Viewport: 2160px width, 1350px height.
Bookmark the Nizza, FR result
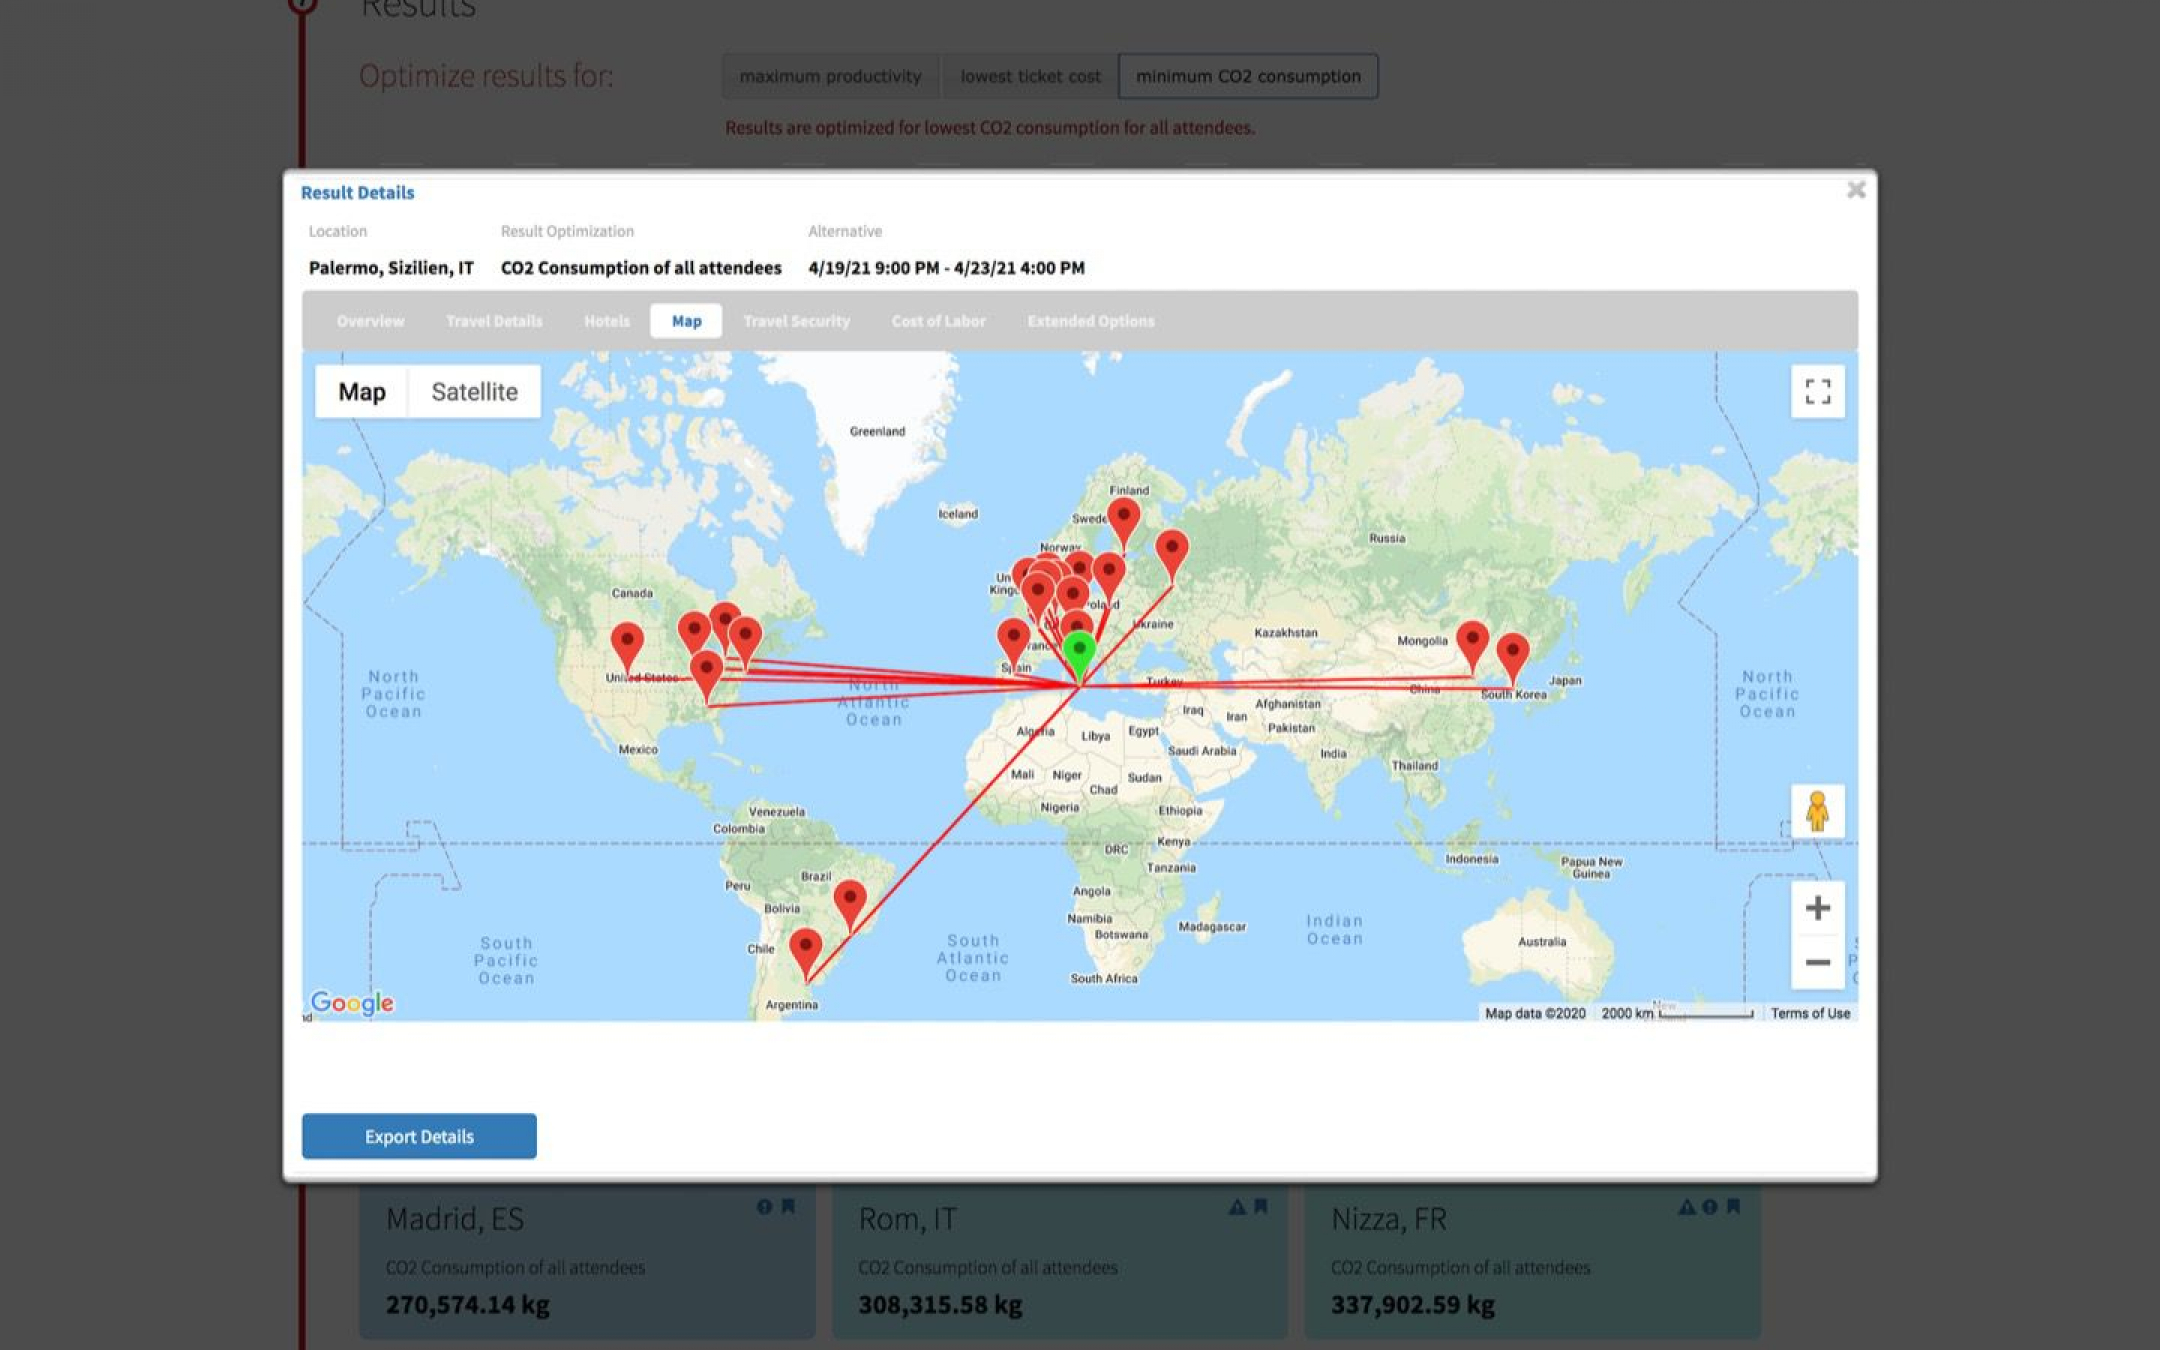(1735, 1205)
